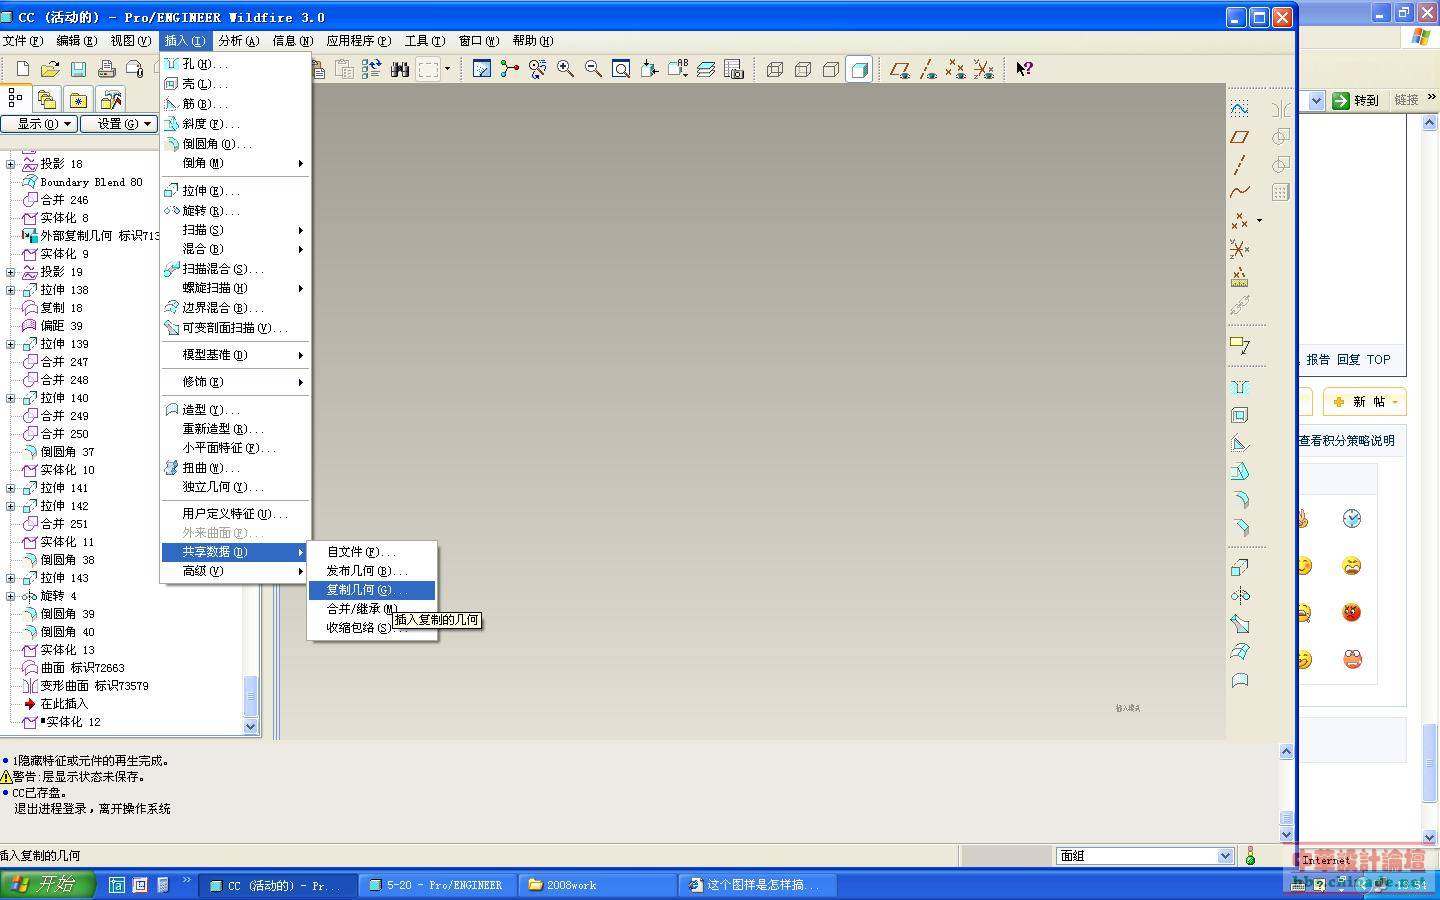The height and width of the screenshot is (900, 1440).
Task: Toggle datum points display
Action: (955, 69)
